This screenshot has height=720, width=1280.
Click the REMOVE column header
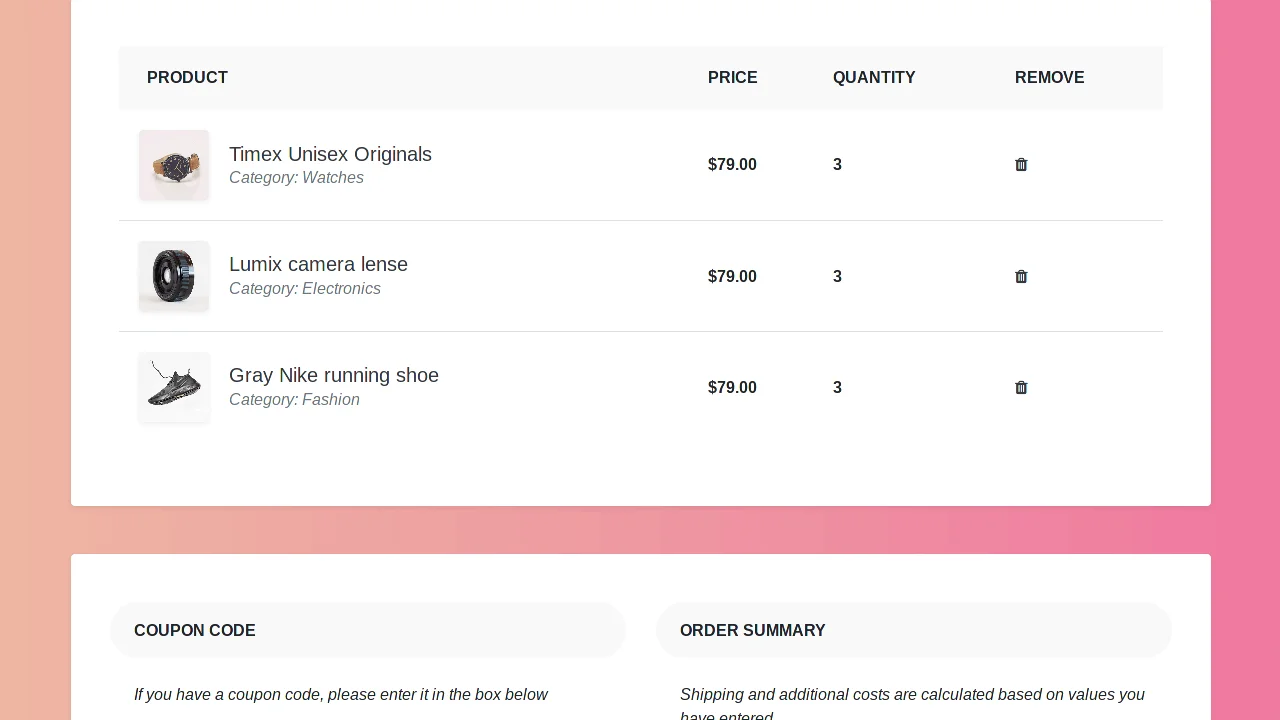tap(1049, 77)
